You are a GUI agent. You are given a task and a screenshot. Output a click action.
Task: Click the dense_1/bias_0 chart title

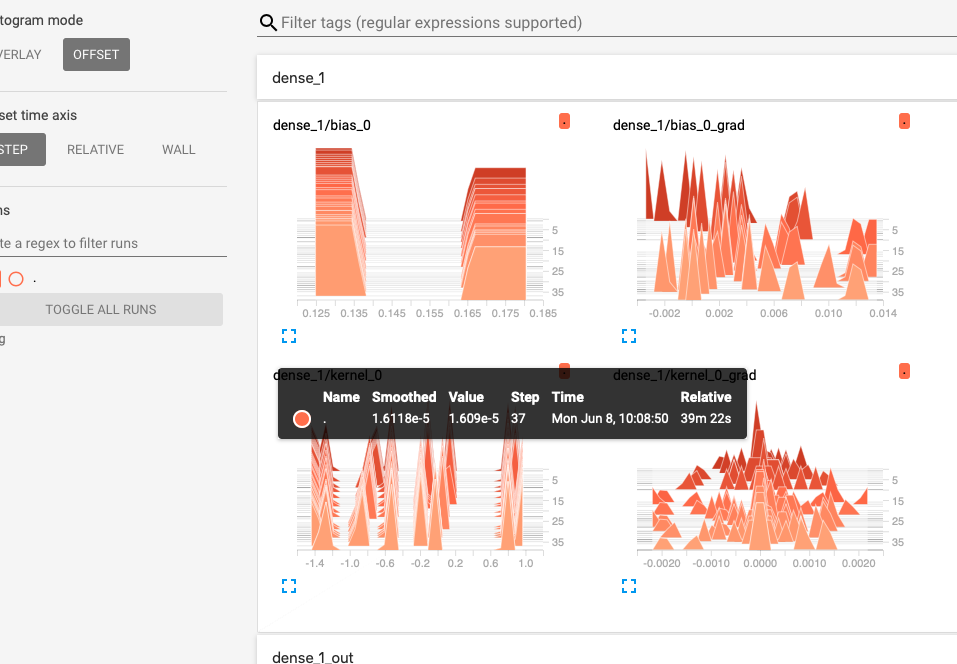(x=322, y=125)
